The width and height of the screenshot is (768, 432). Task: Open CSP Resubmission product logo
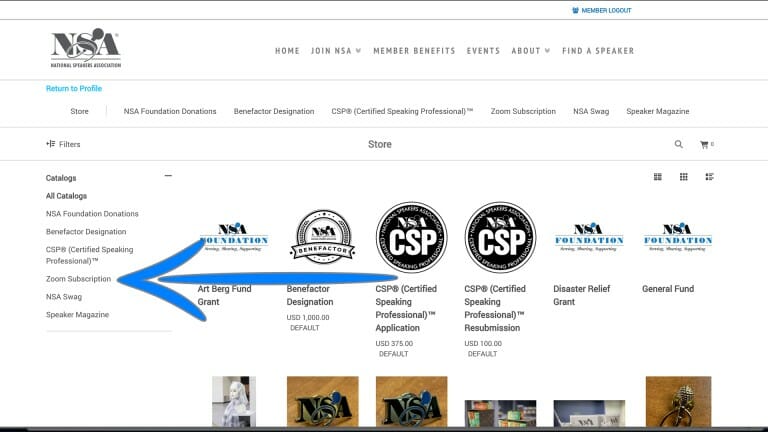coord(500,237)
